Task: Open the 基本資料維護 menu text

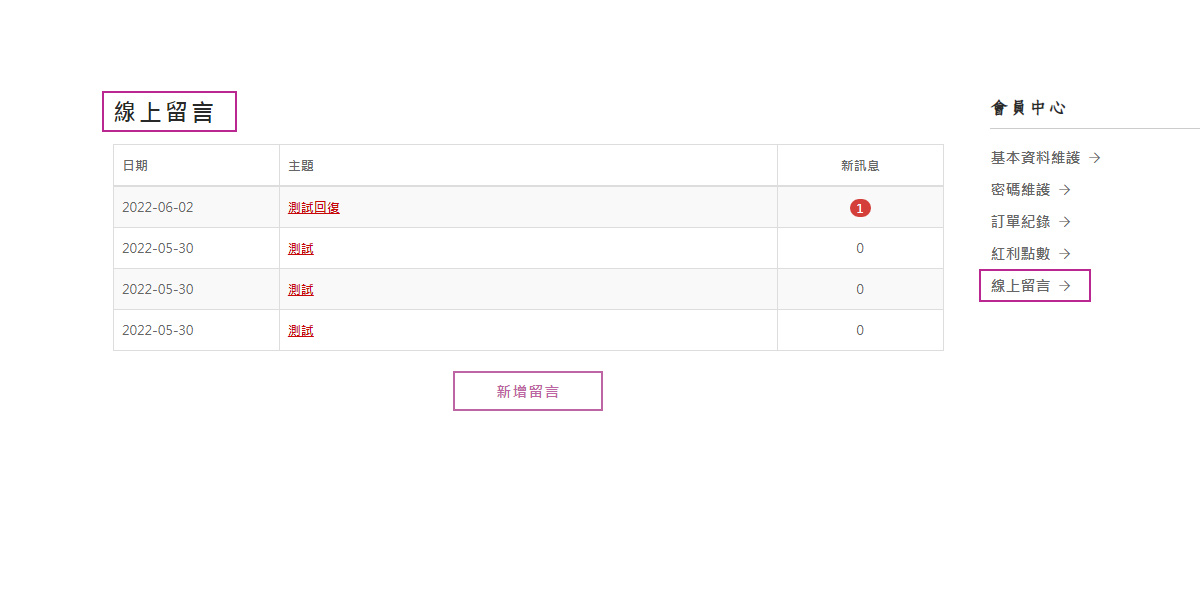Action: [1036, 158]
